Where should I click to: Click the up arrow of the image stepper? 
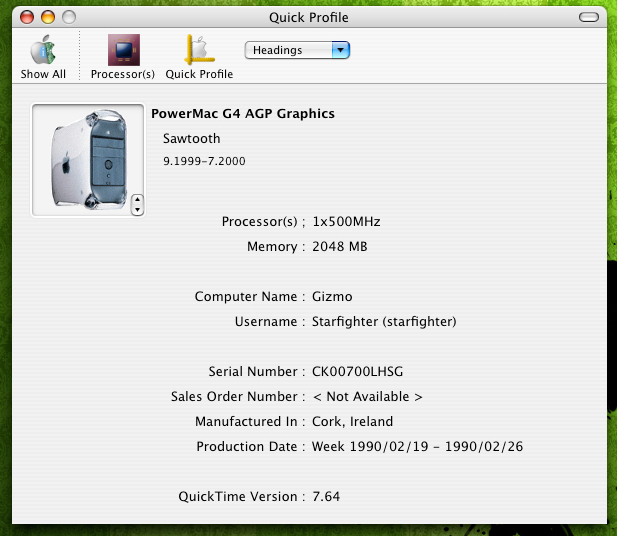click(137, 200)
